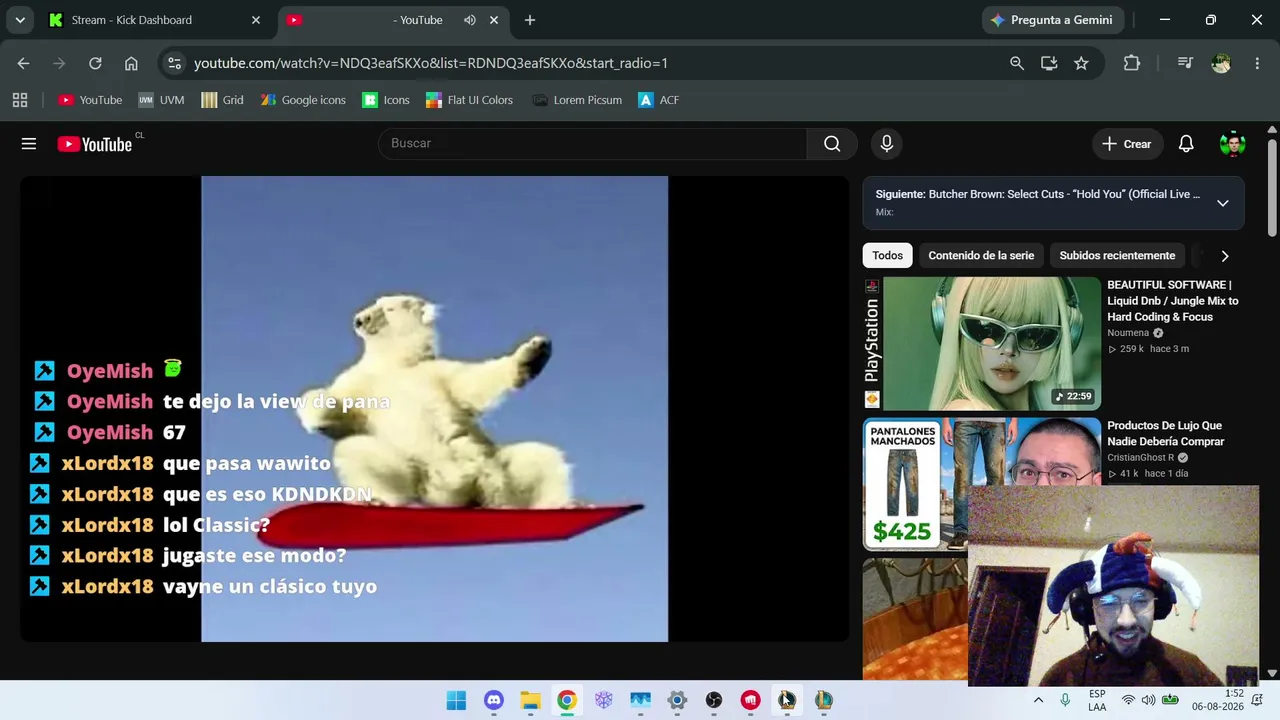Viewport: 1280px width, 720px height.
Task: View site information icon in the address bar
Action: 174,63
